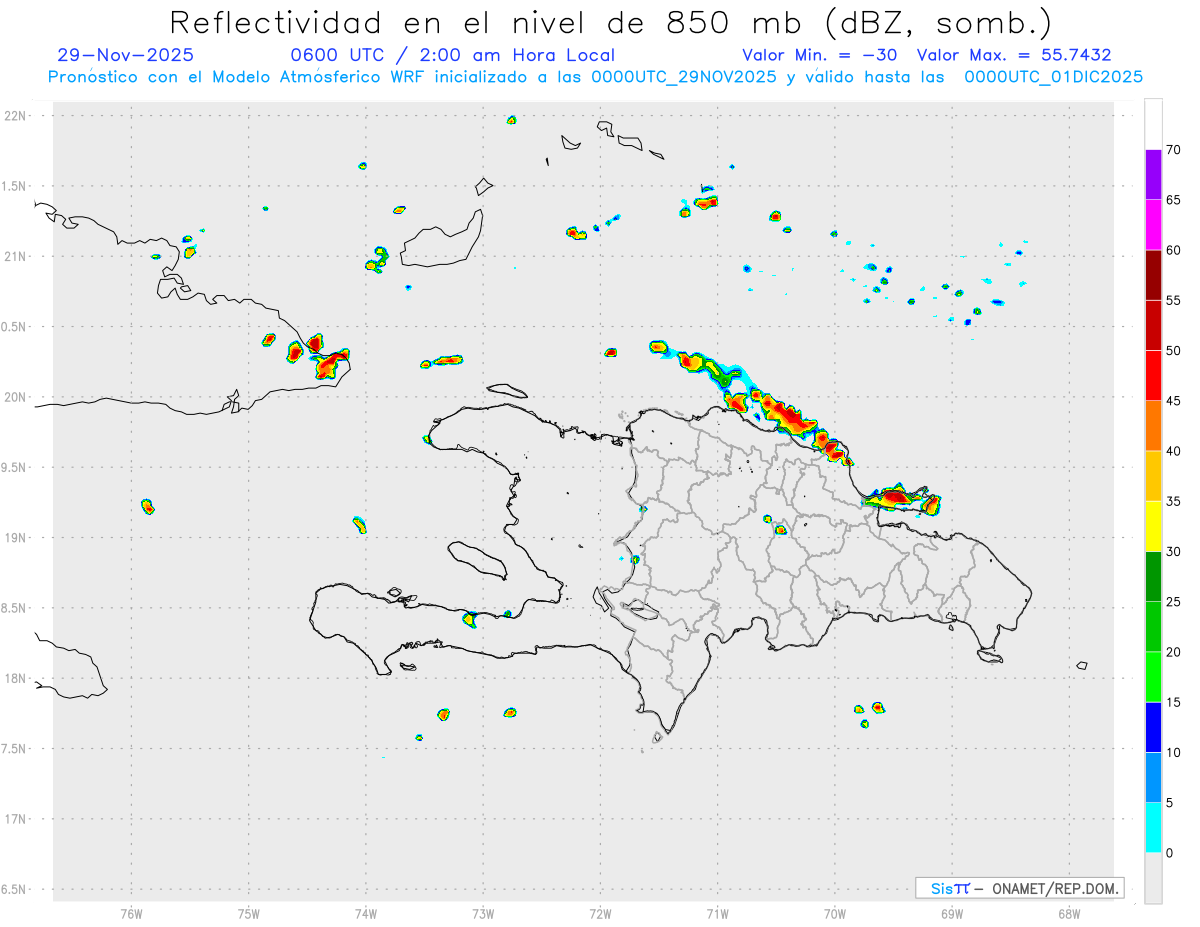
Task: Click the longitude label "74W"
Action: tap(365, 913)
